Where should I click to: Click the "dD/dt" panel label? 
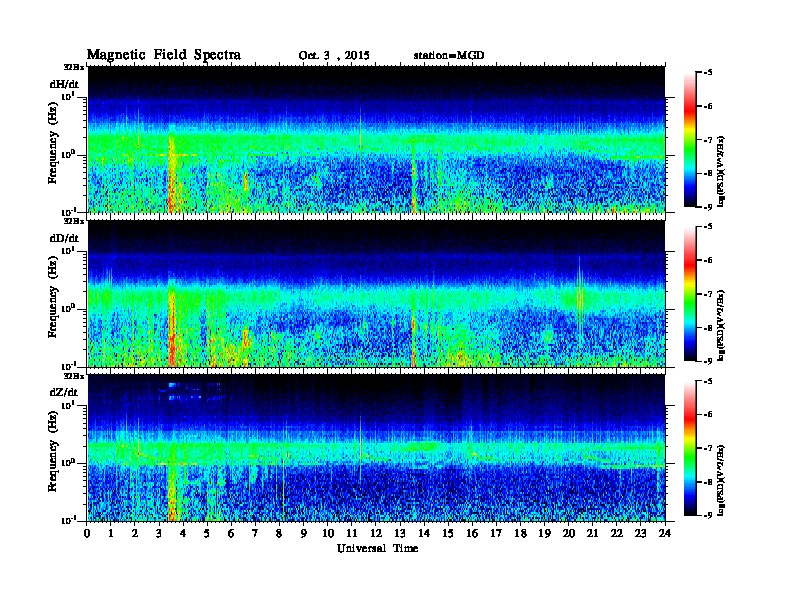pos(64,238)
